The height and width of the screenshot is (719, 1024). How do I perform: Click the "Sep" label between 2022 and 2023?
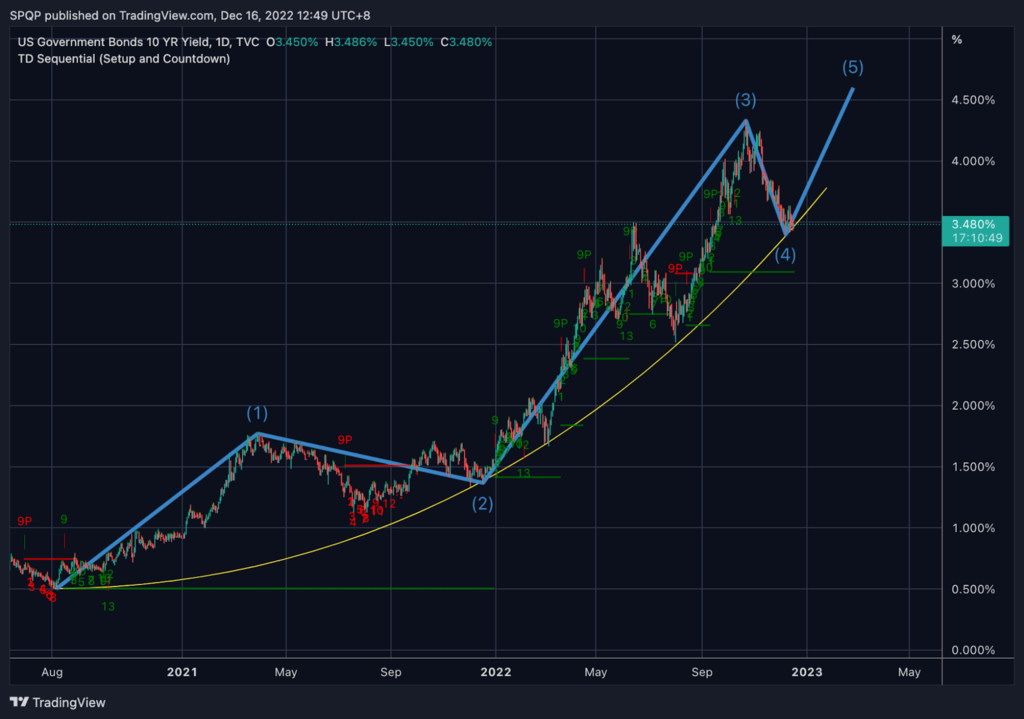tap(702, 672)
